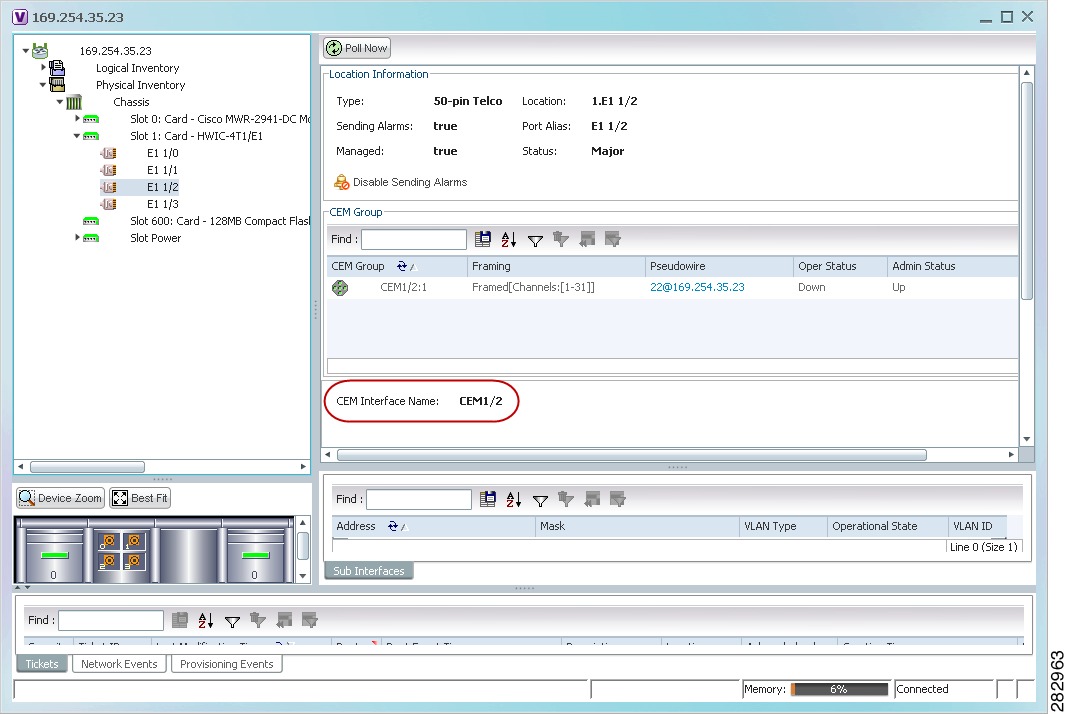This screenshot has height=714, width=1069.
Task: Show all rows in Tickets table
Action: (283, 620)
